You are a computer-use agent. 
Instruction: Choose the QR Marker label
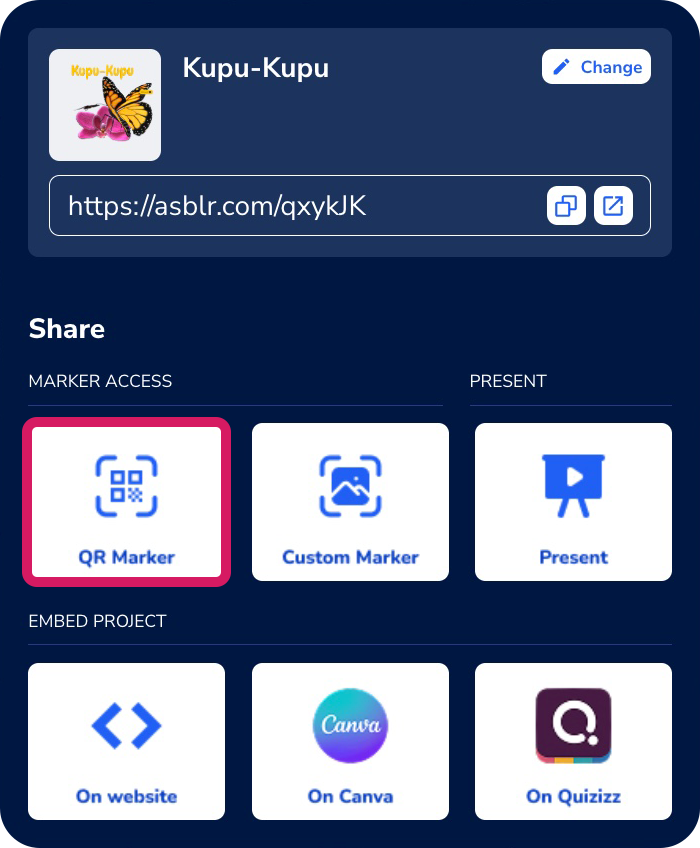pyautogui.click(x=127, y=557)
